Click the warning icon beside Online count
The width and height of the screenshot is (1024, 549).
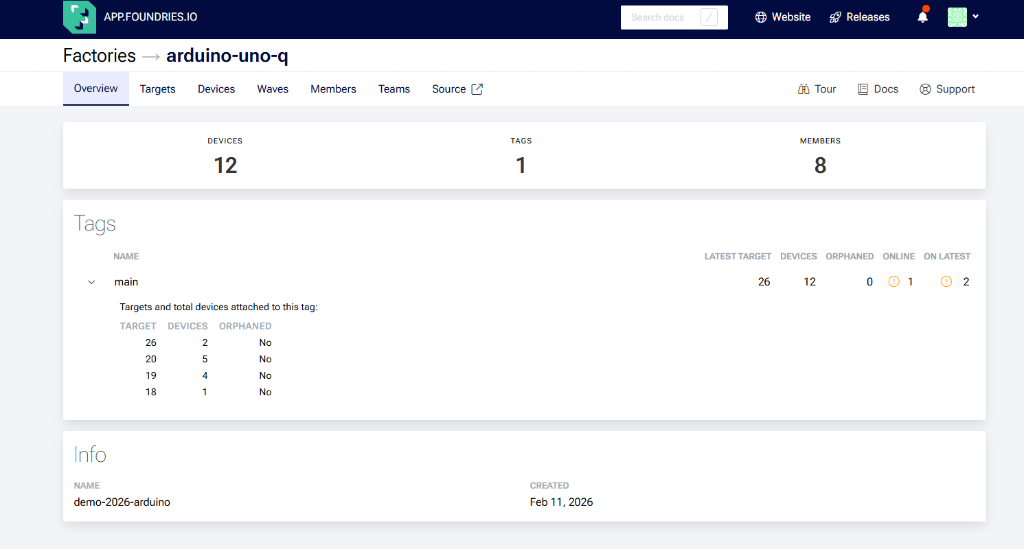[894, 281]
